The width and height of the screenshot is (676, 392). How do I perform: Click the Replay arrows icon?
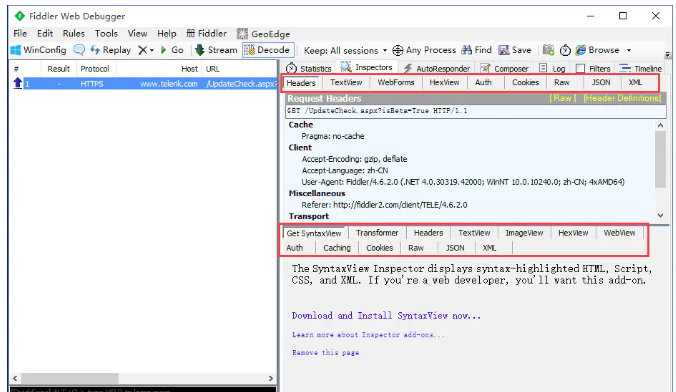tap(95, 50)
